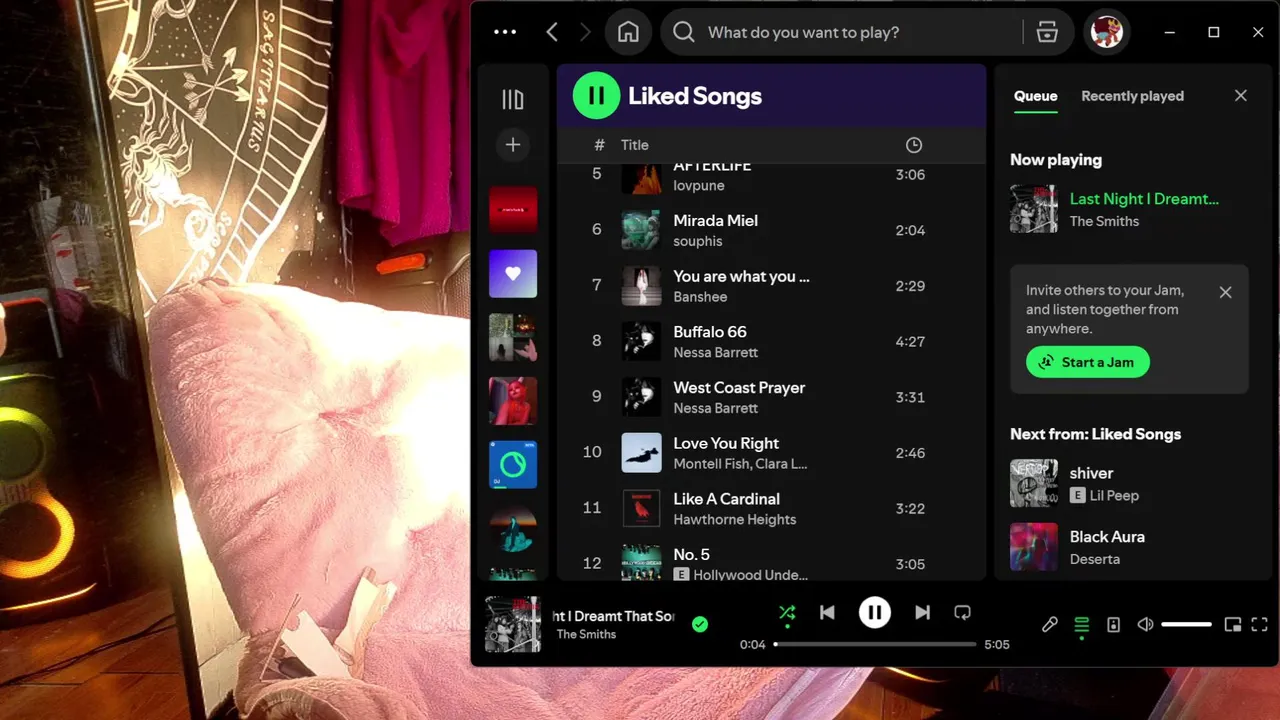Open connect to a device icon
Viewport: 1280px width, 720px height.
pyautogui.click(x=1113, y=624)
